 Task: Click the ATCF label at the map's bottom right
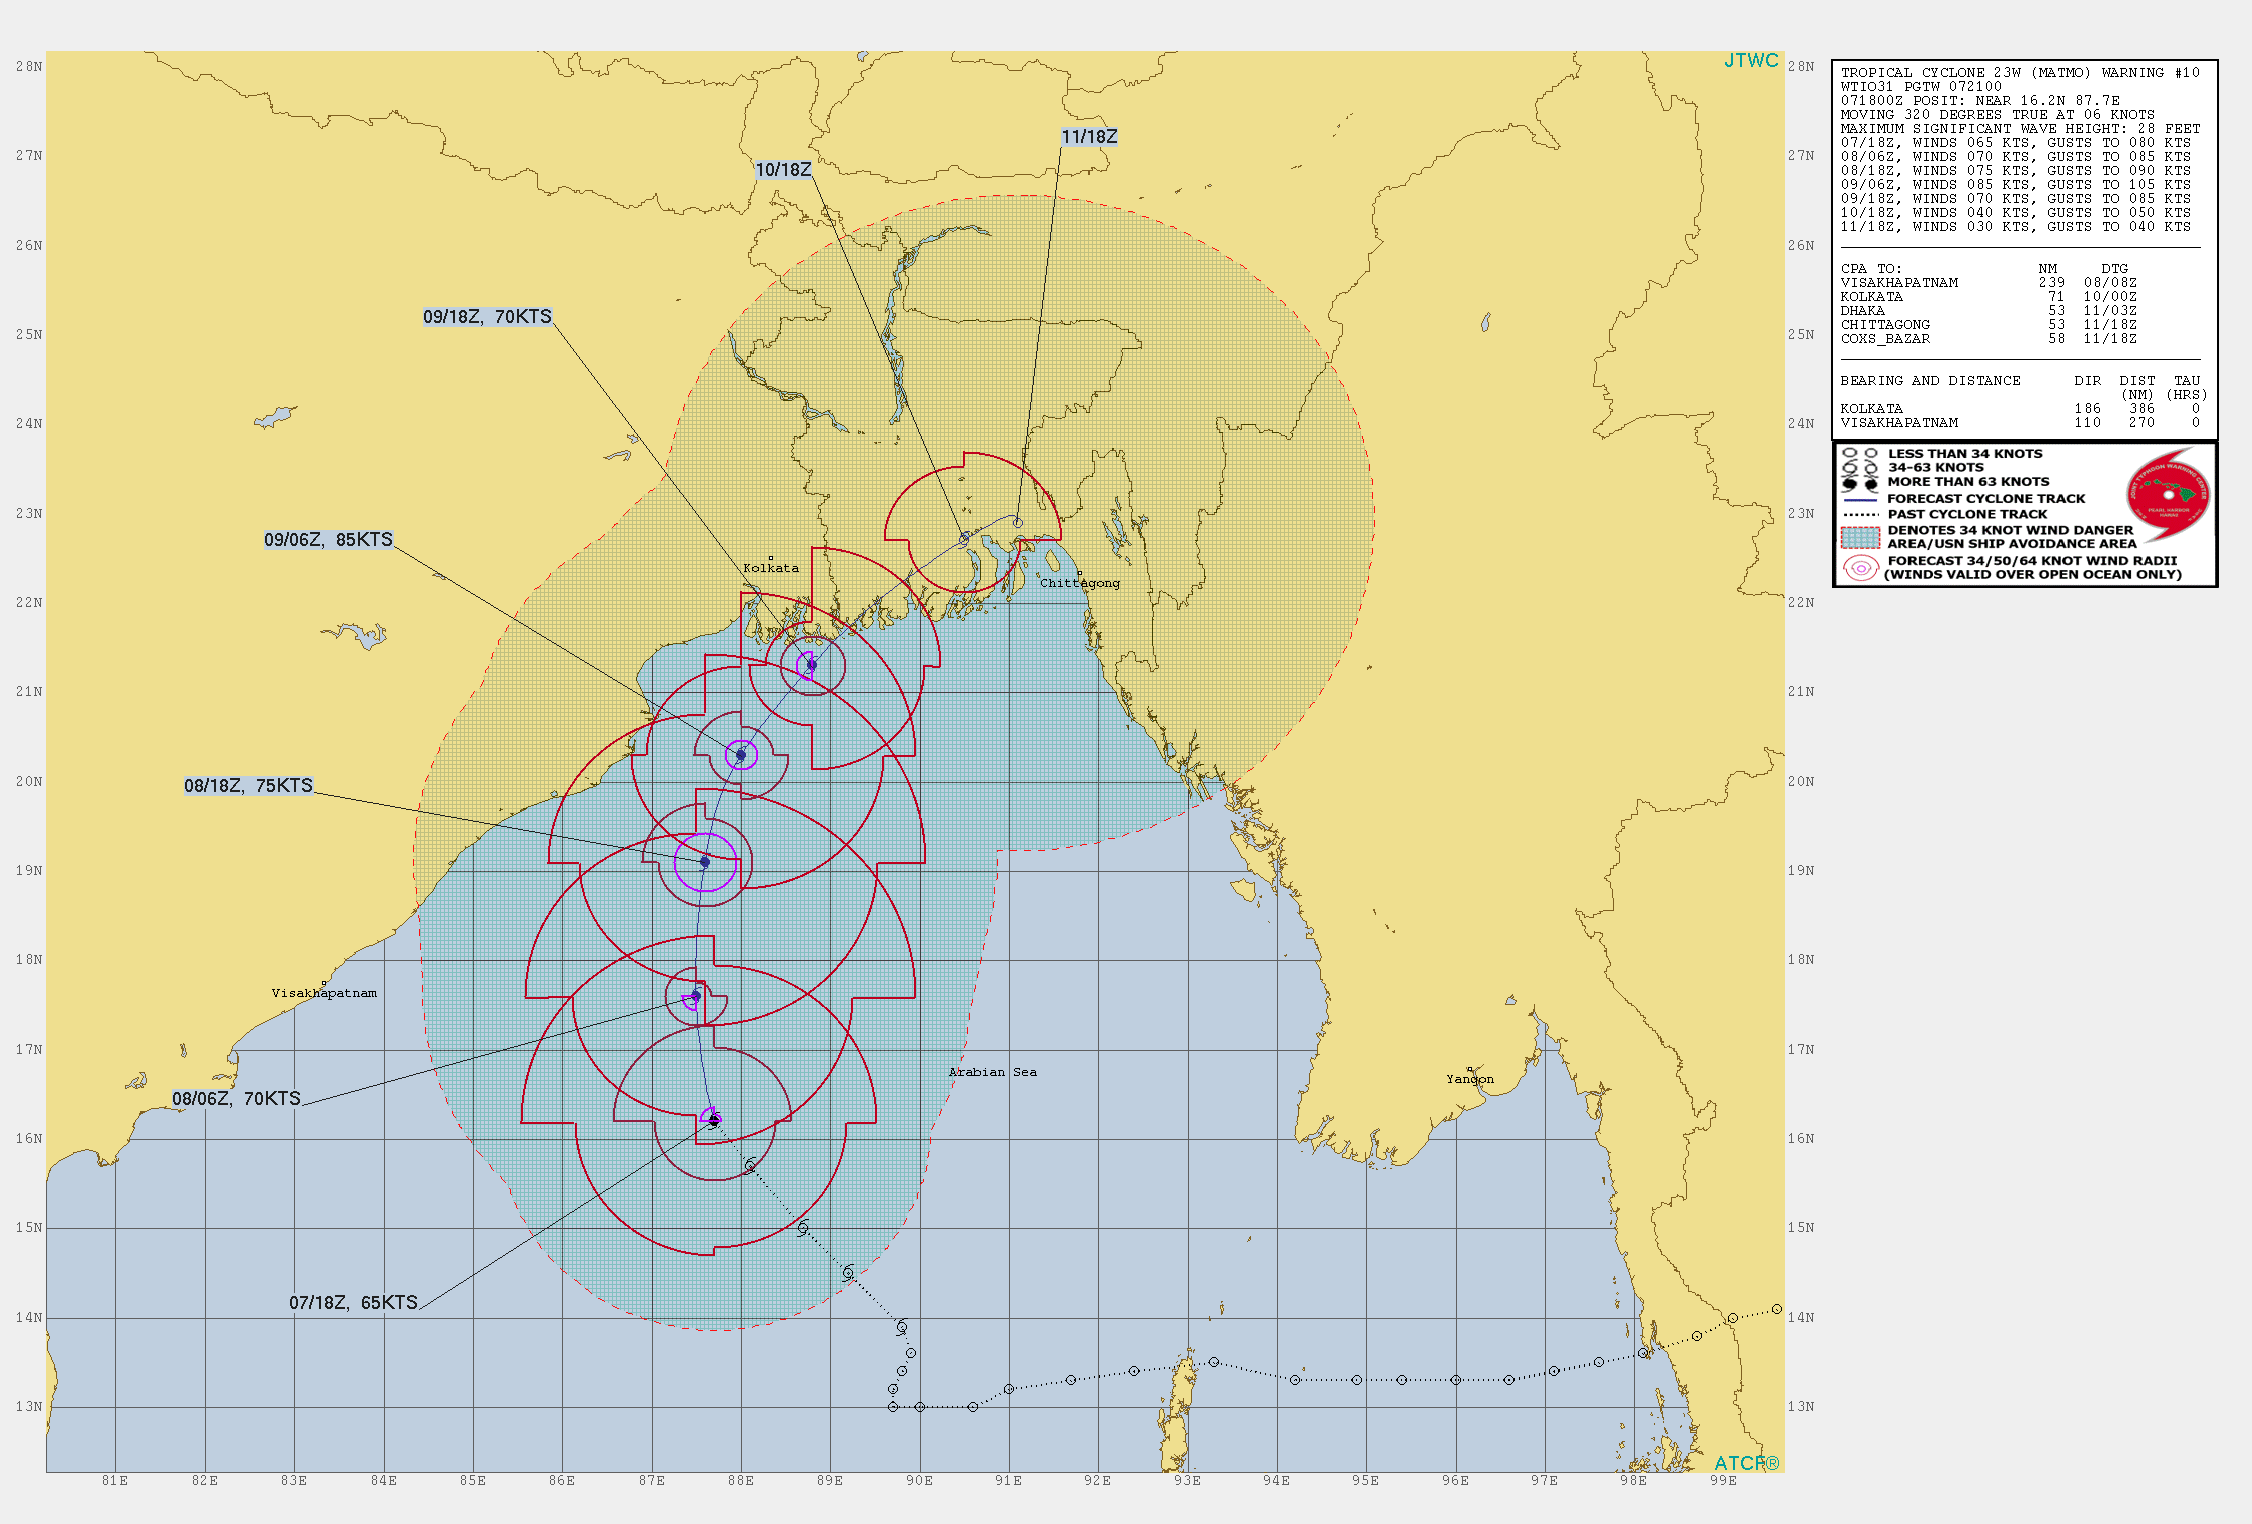pos(1746,1463)
